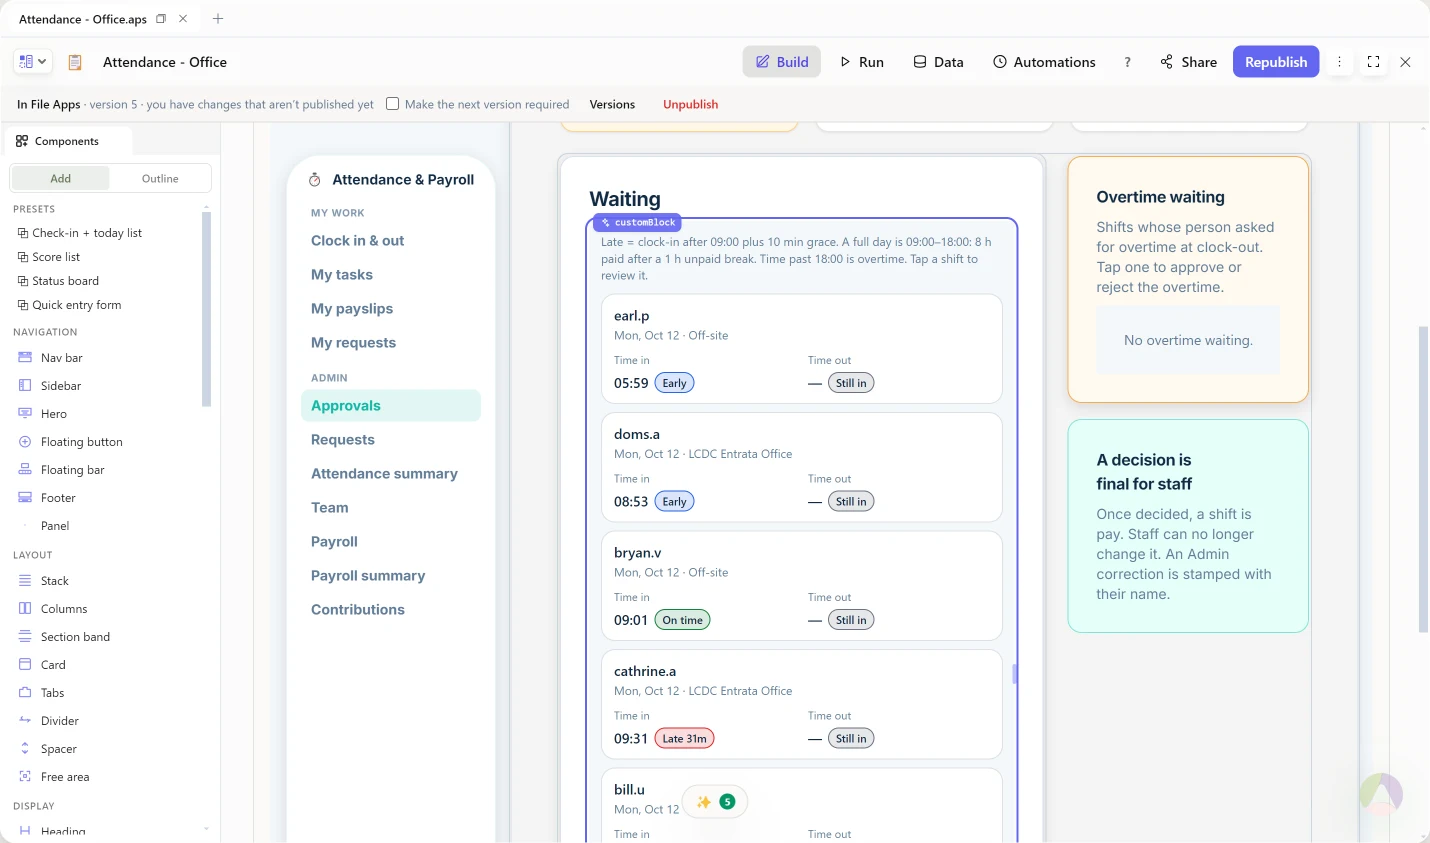Image resolution: width=1430 pixels, height=843 pixels.
Task: Switch to Build mode
Action: coord(782,62)
